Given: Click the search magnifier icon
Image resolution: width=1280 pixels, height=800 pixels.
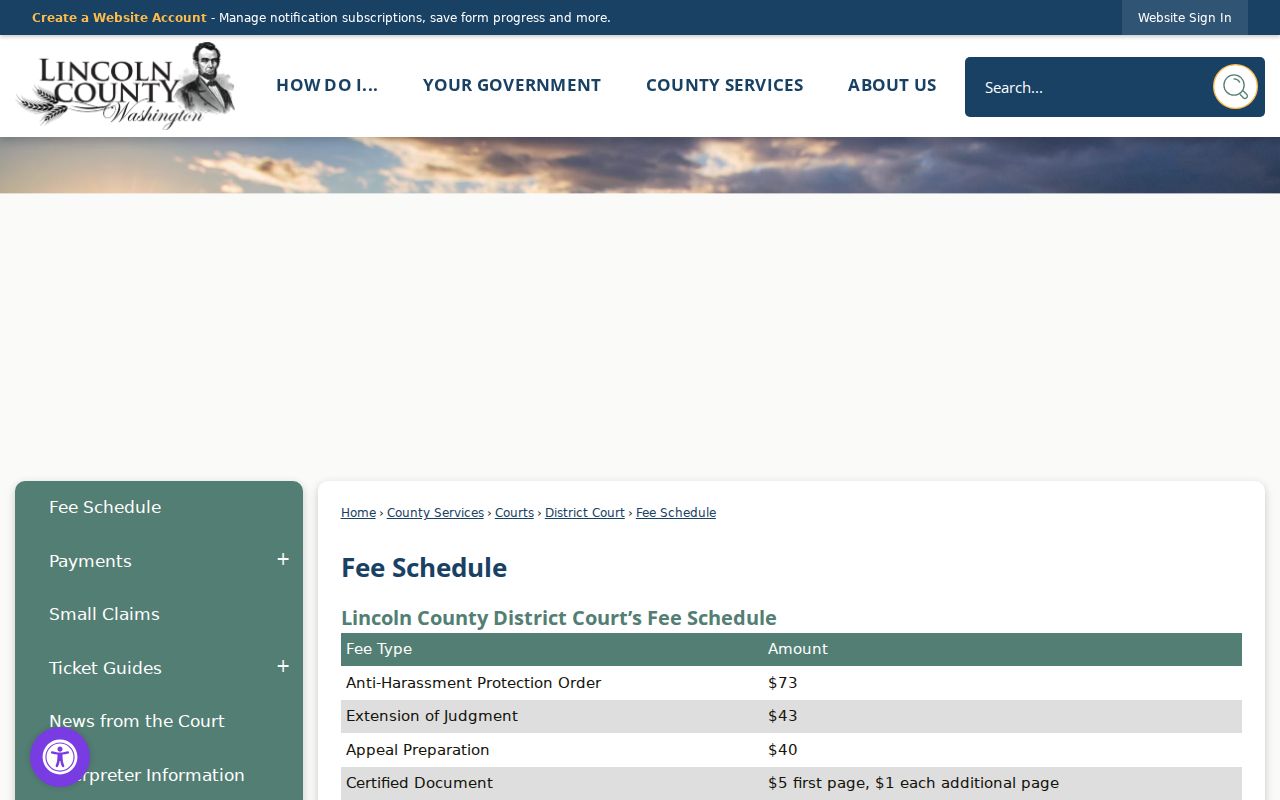Looking at the screenshot, I should pos(1235,87).
